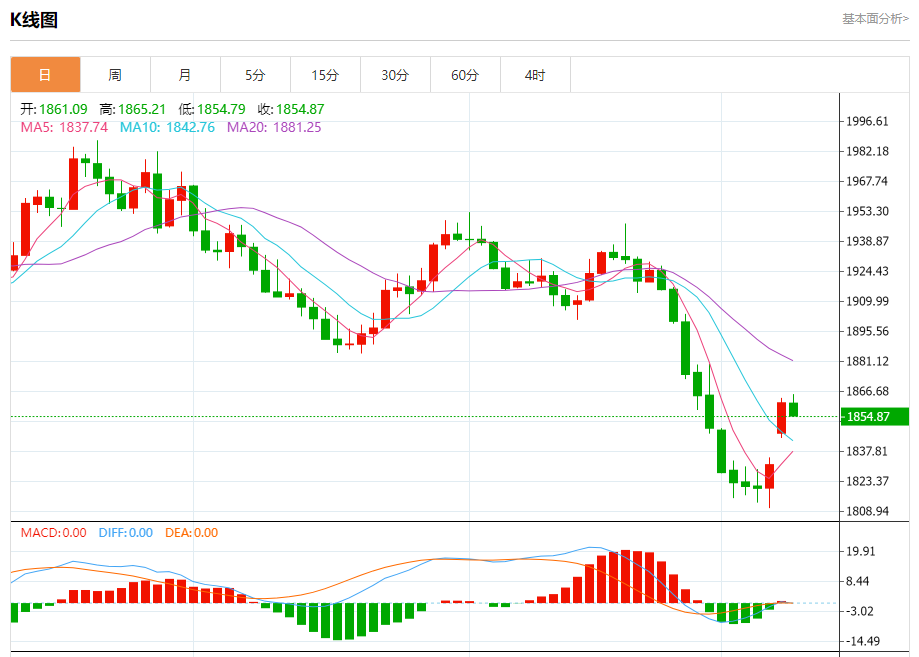Open the 30分 timeframe tab
Screen dimensions: 919x657
[x=395, y=74]
